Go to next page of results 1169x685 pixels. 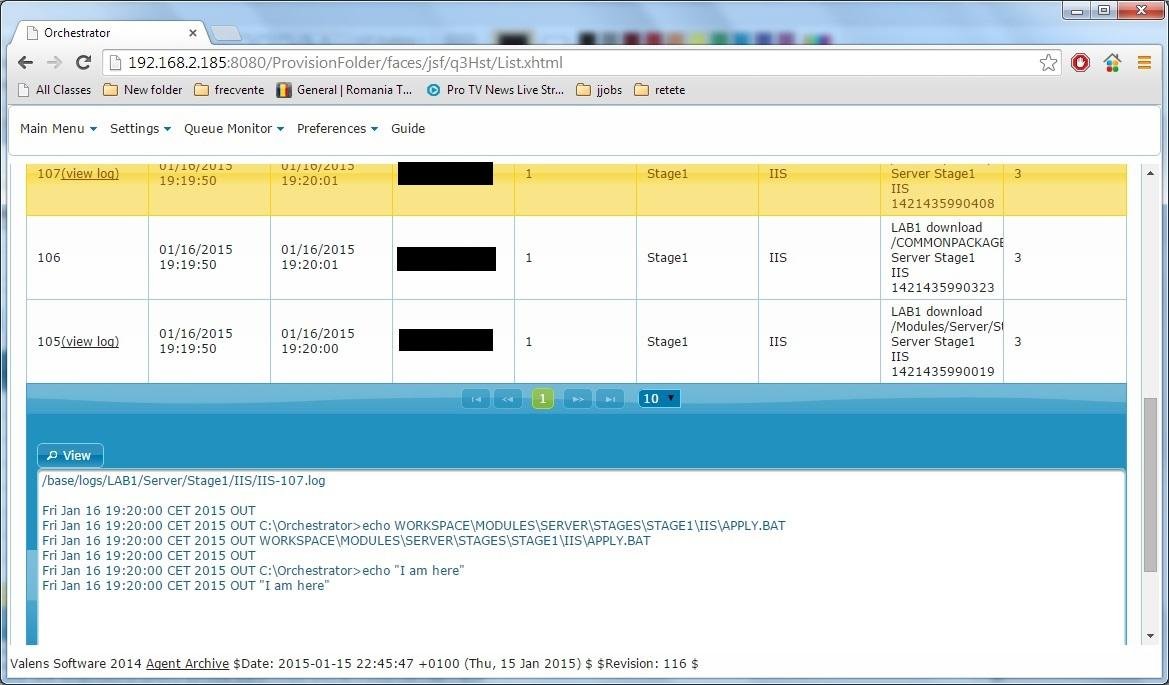(x=577, y=398)
